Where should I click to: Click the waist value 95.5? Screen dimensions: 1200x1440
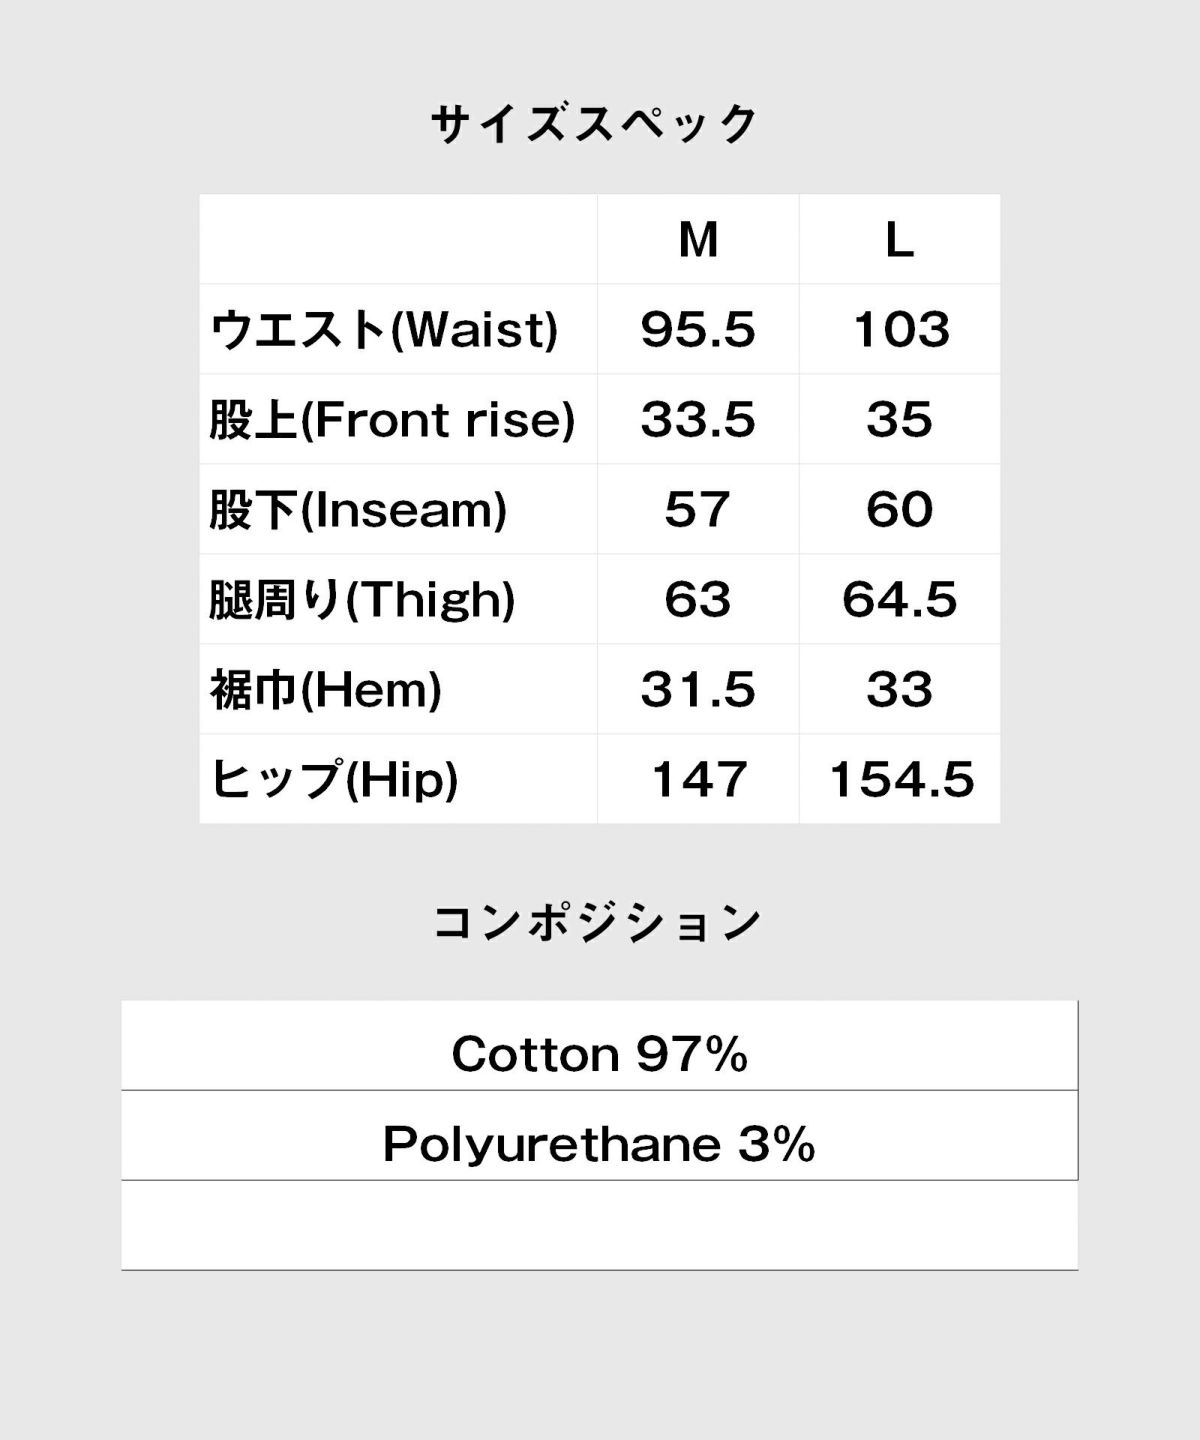tap(698, 330)
